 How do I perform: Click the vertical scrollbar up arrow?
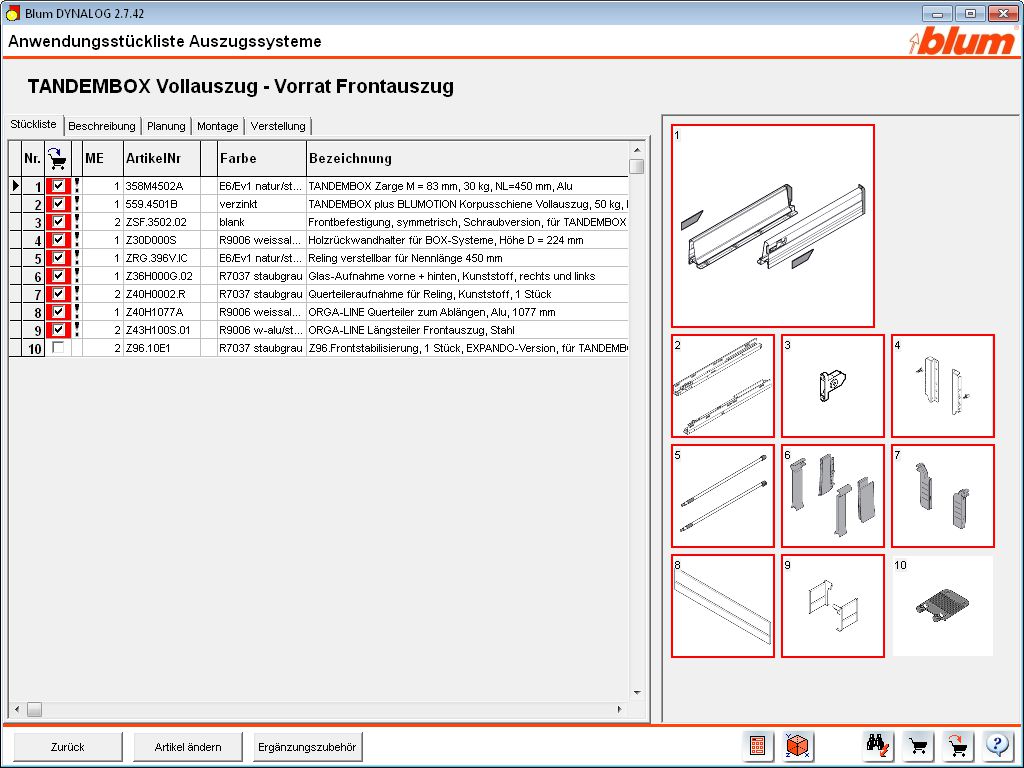pyautogui.click(x=637, y=150)
